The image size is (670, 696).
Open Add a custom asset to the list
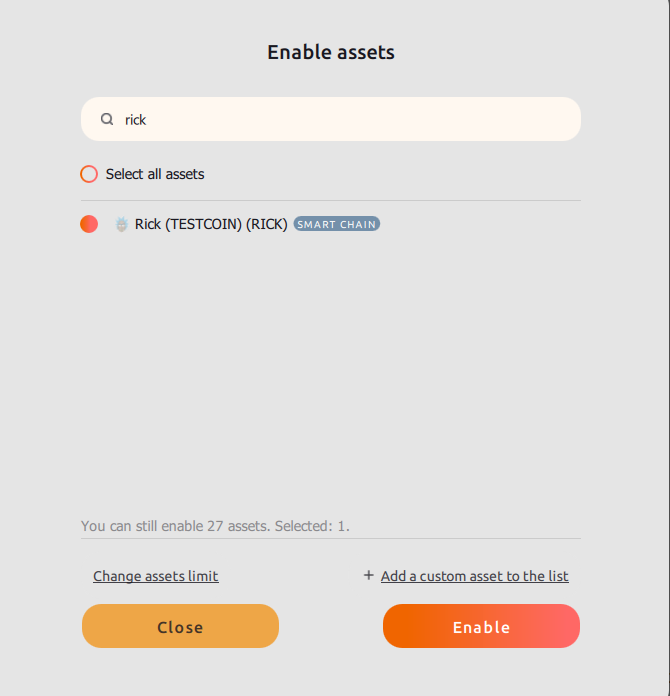474,576
